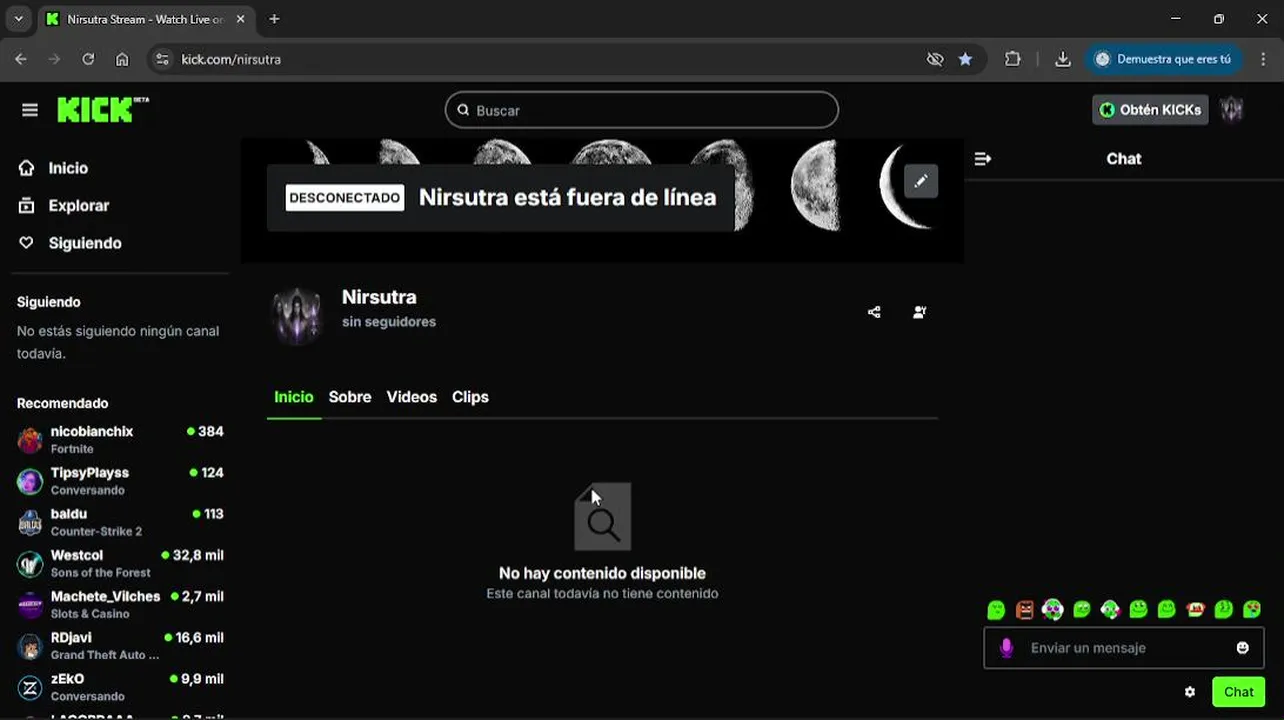1284x720 pixels.
Task: Open the profile avatar in the top right
Action: (x=1232, y=110)
